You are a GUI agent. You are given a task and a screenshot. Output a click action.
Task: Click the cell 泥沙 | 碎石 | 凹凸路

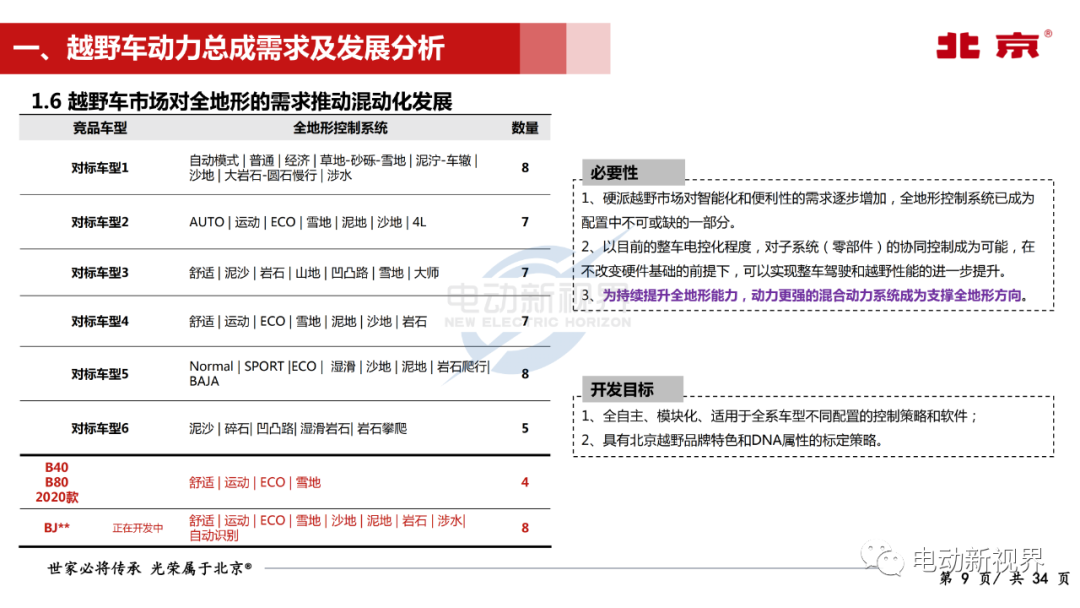(x=298, y=428)
